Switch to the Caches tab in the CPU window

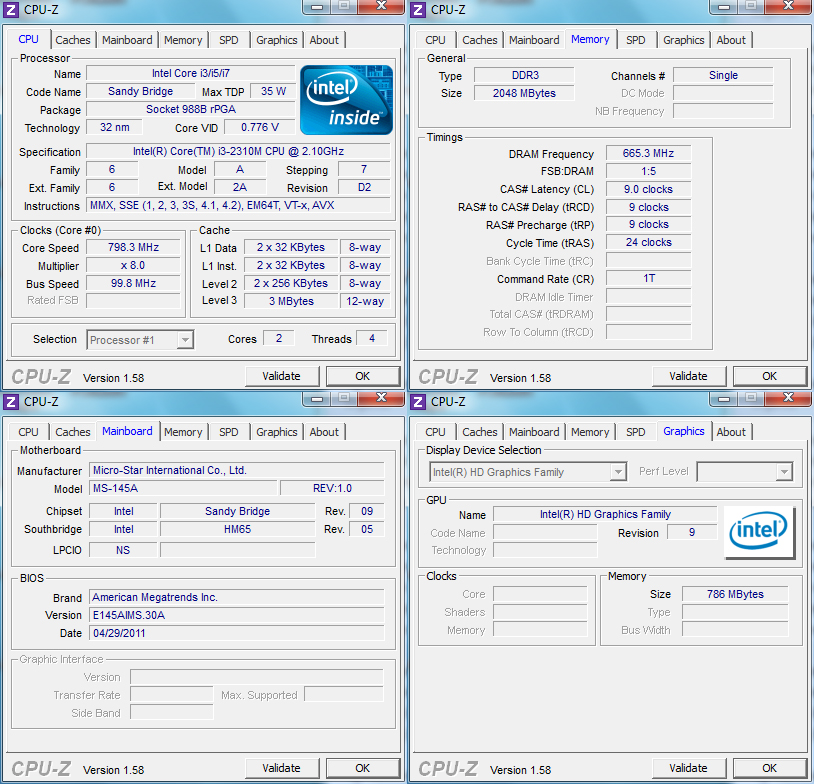click(x=73, y=40)
